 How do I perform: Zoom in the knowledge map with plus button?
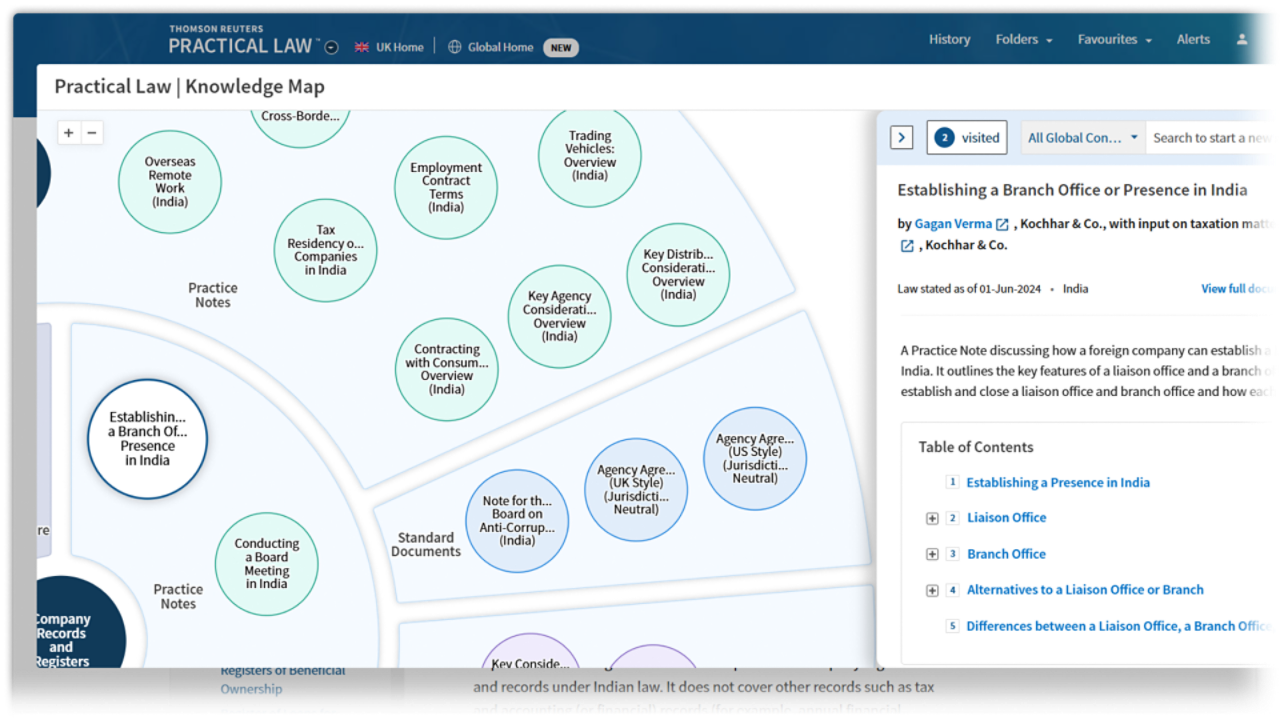(68, 133)
